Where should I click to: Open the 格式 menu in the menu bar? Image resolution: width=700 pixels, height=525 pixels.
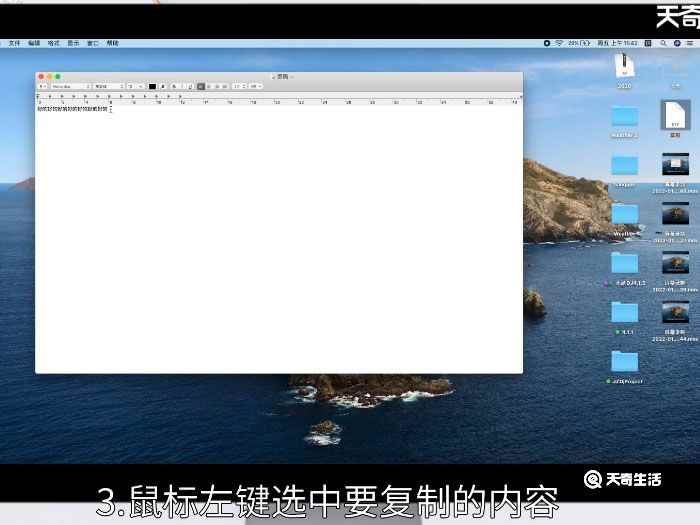point(54,43)
